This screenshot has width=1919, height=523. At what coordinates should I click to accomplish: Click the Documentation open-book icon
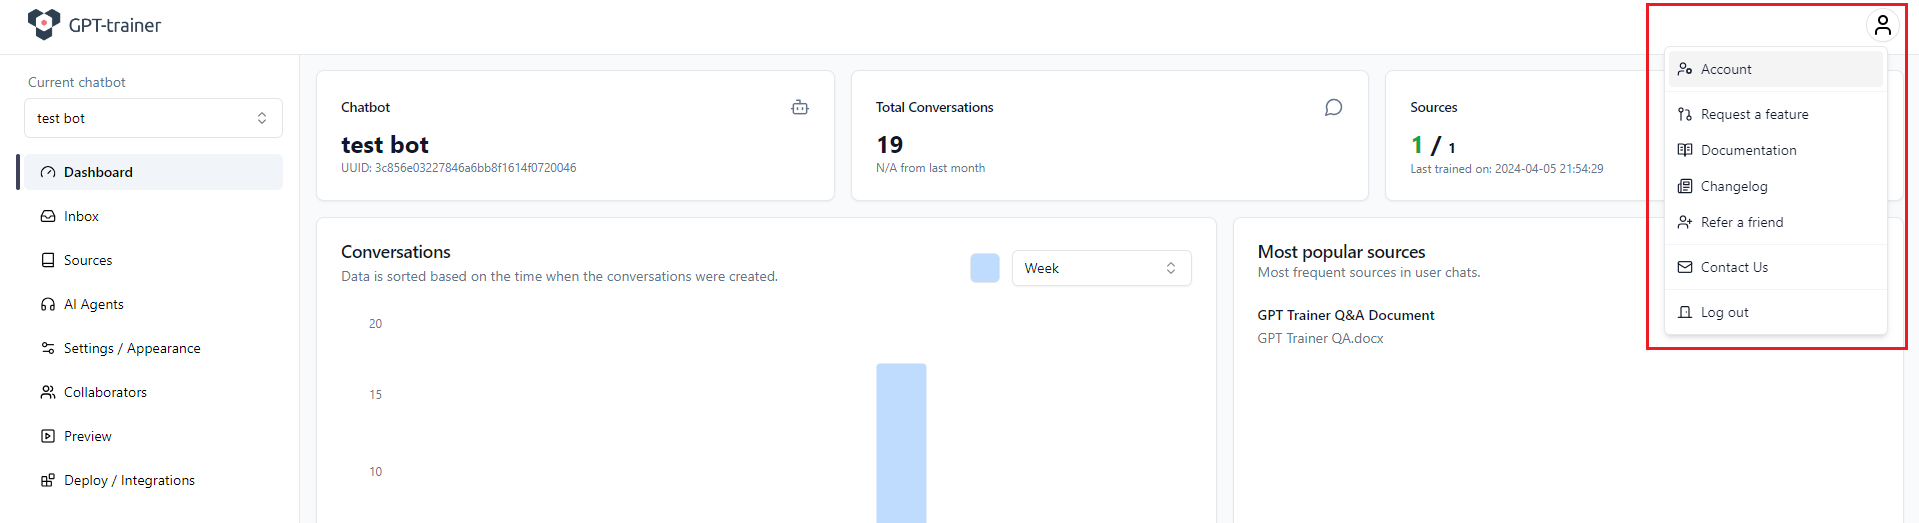1685,150
